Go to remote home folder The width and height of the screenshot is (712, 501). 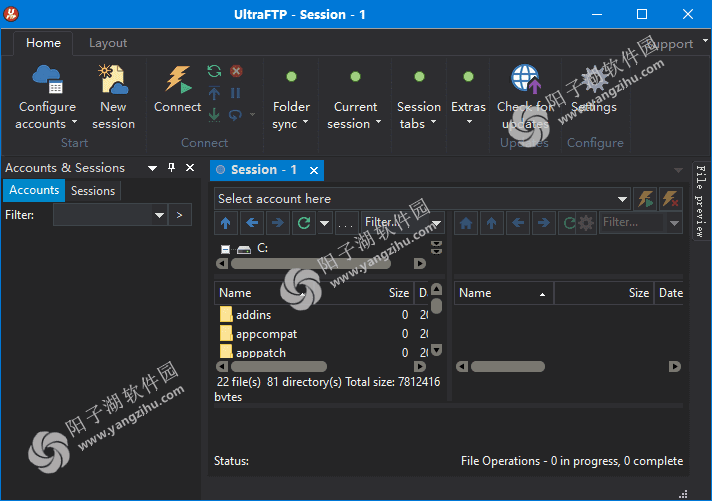click(x=466, y=223)
